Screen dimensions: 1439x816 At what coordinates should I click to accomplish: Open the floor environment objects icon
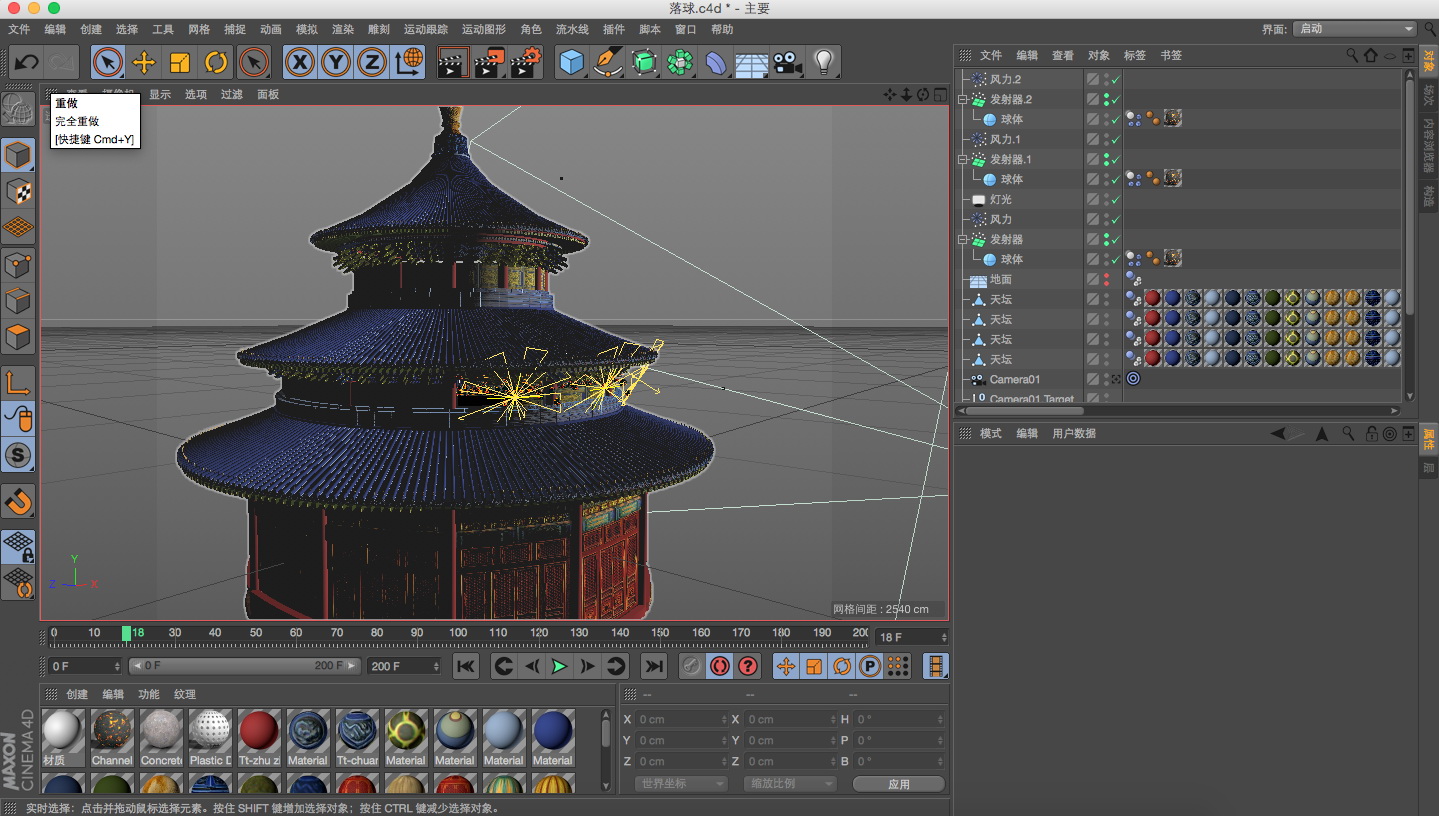point(751,63)
